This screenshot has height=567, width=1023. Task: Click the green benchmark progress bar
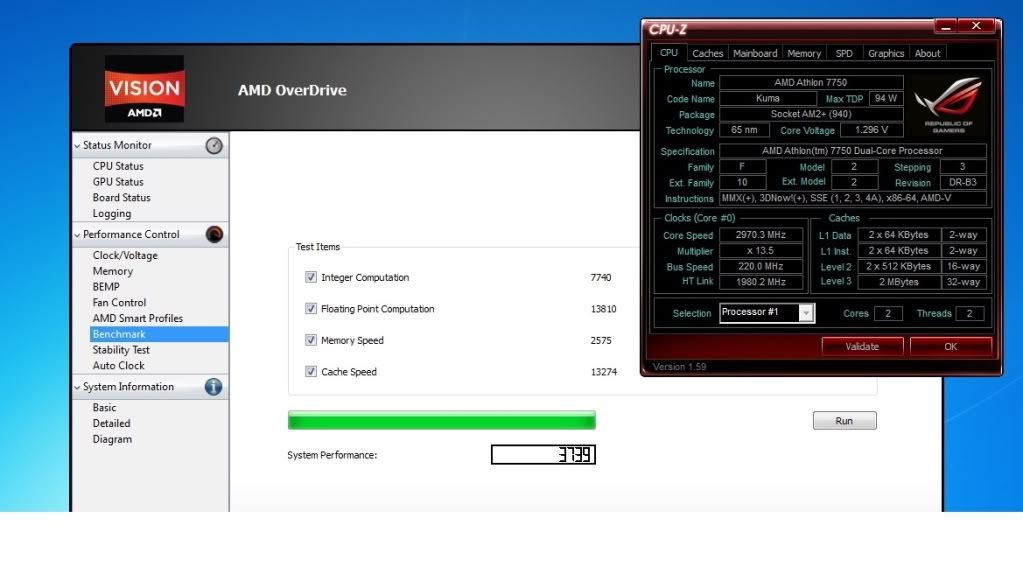point(442,420)
